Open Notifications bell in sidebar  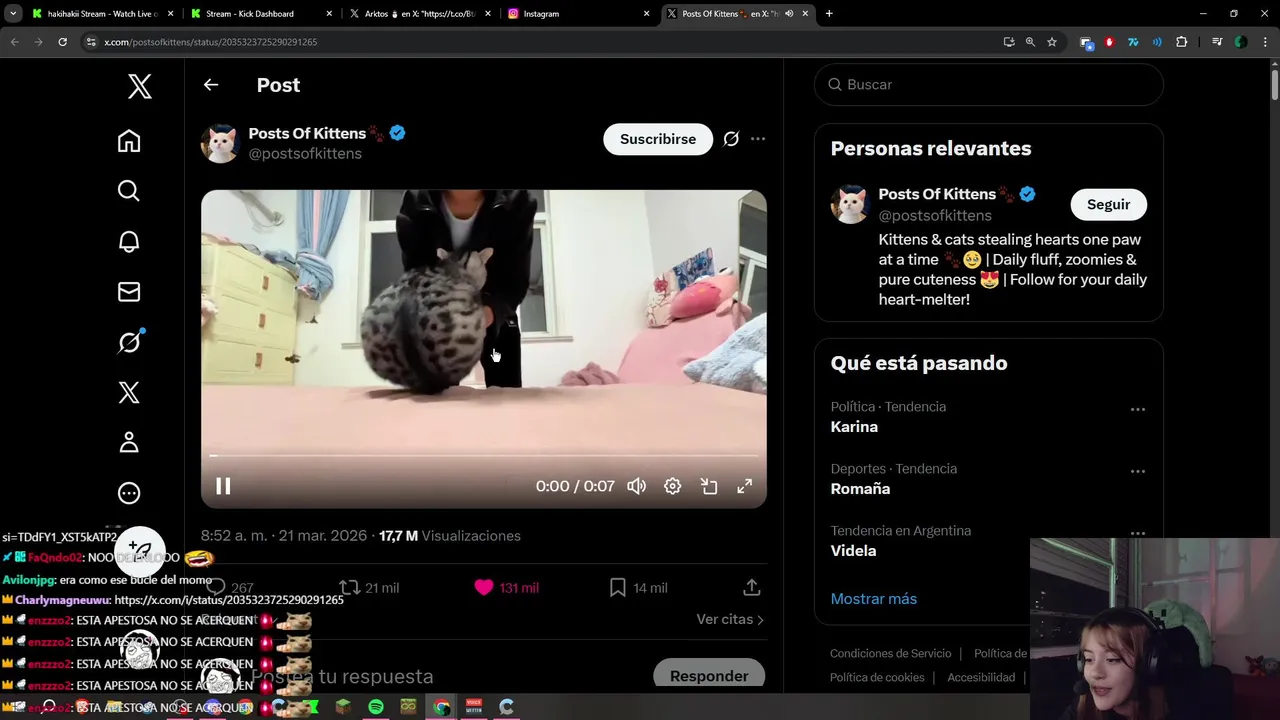129,241
